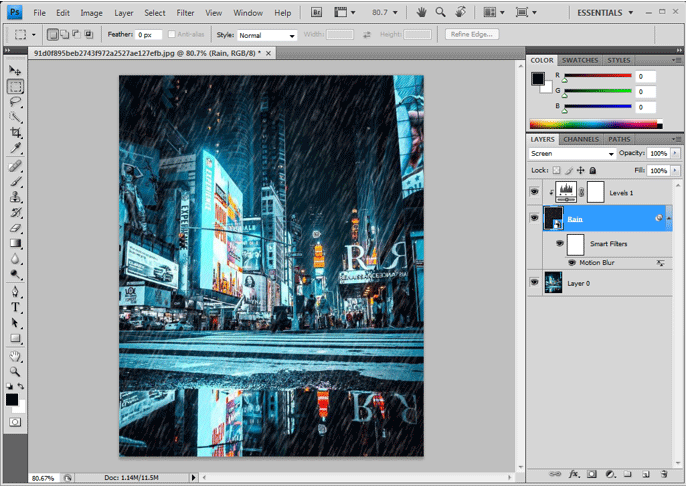Click the Hand tool in application bar
The image size is (686, 486).
point(422,13)
